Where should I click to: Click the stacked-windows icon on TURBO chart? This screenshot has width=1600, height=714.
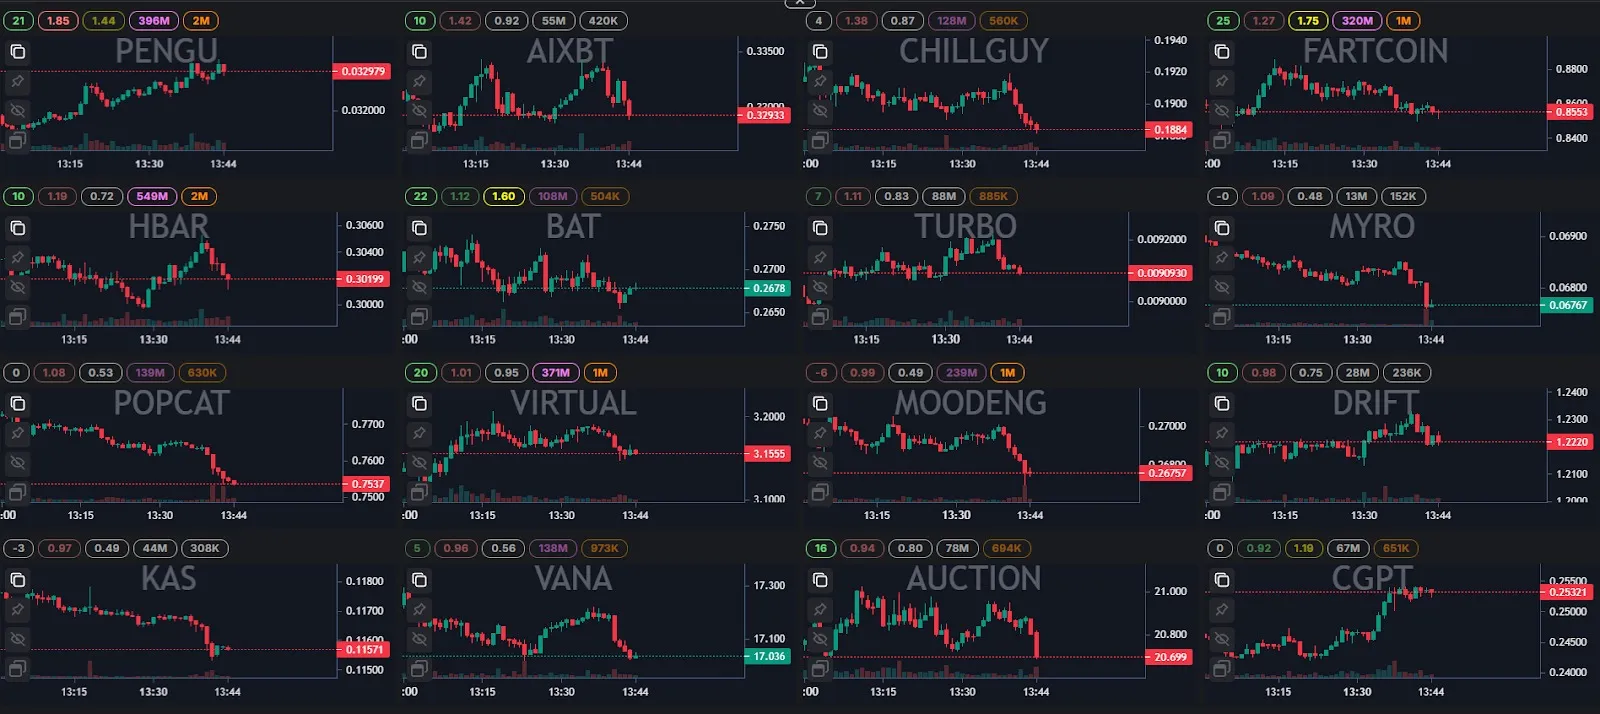coord(820,317)
